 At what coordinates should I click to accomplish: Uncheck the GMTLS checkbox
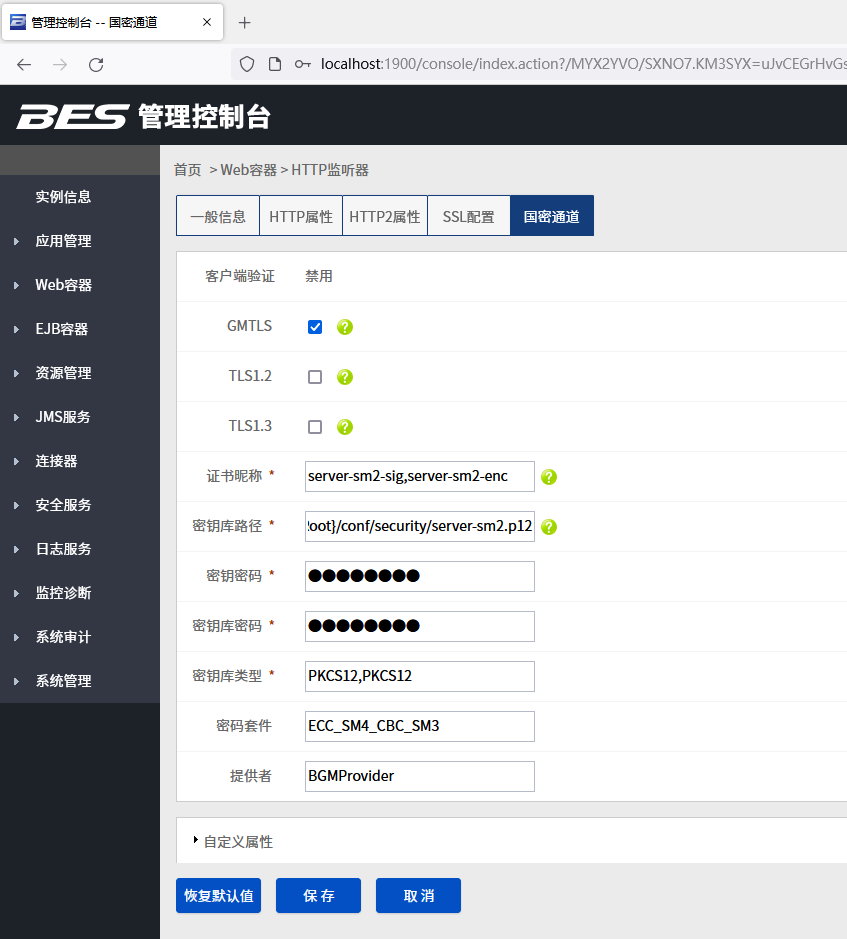click(x=315, y=327)
